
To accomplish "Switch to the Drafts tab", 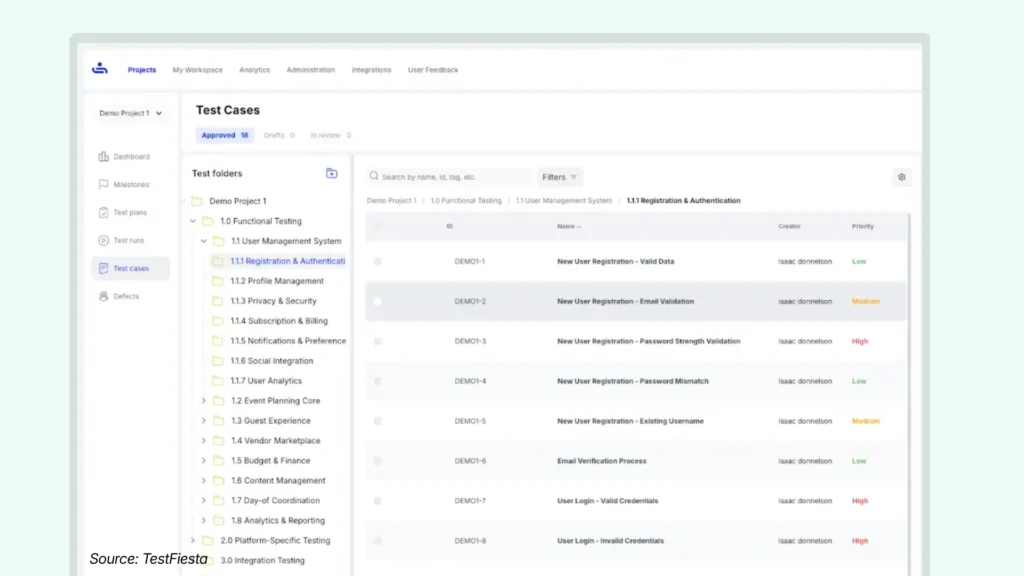I will [x=279, y=135].
